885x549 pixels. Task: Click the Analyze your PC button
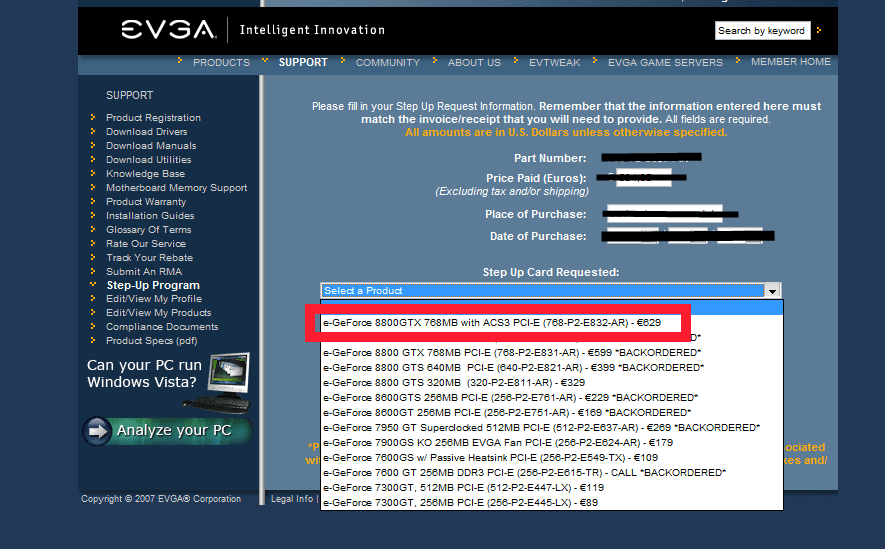click(x=167, y=431)
